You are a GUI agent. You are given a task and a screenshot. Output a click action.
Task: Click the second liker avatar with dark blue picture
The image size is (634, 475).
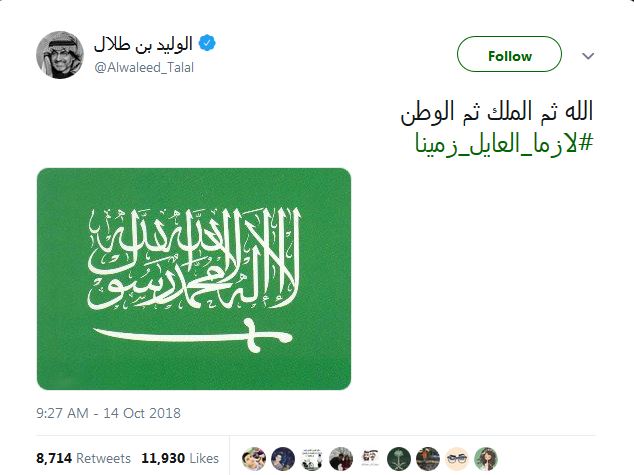click(282, 458)
